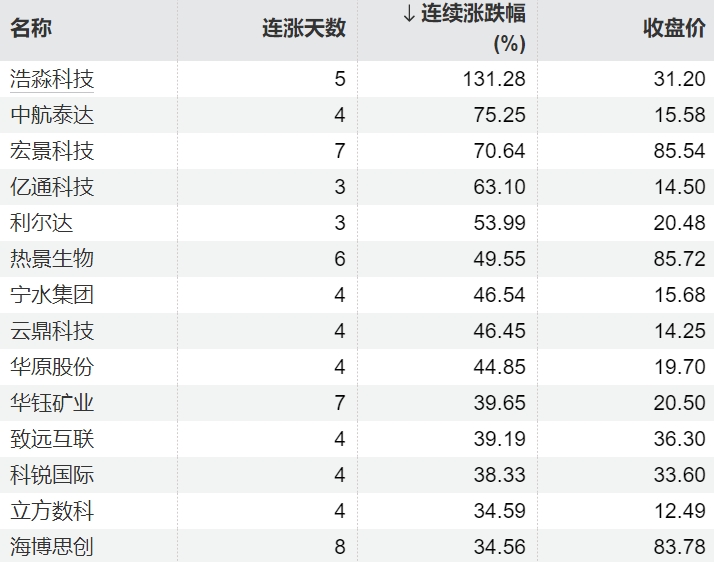Image resolution: width=714 pixels, height=562 pixels.
Task: Click the 华原股份 stock name
Action: tap(52, 367)
